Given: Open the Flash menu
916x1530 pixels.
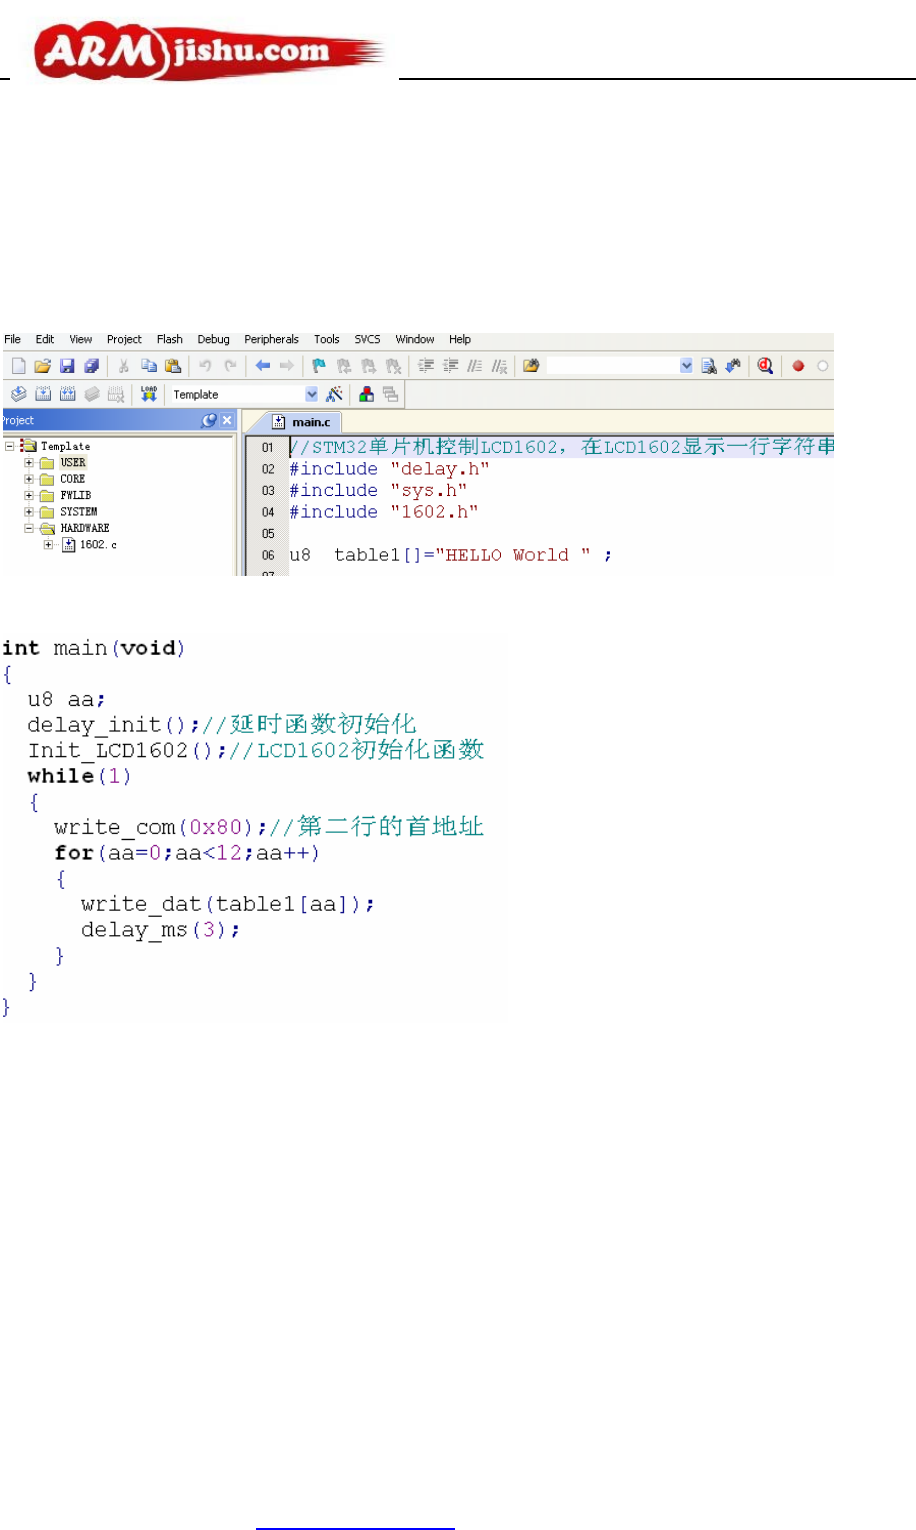Looking at the screenshot, I should coord(170,340).
